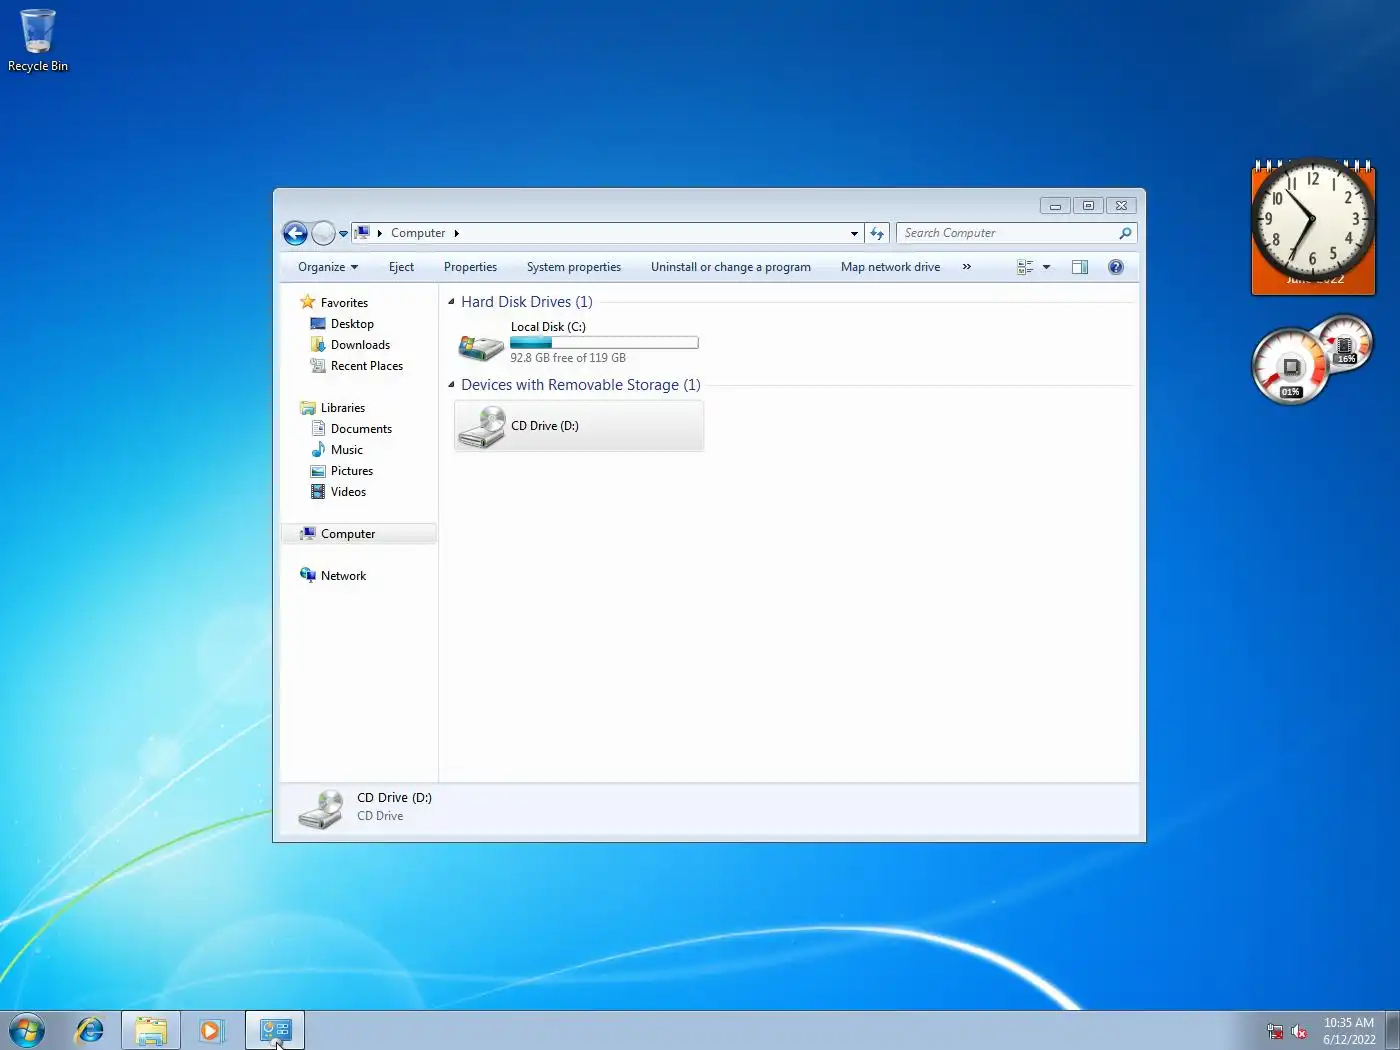Select the CD Drive (D:) icon

pos(481,427)
